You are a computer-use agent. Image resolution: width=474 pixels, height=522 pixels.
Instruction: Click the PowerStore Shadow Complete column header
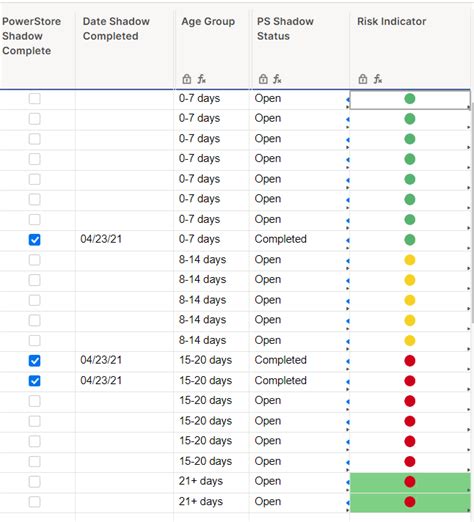tap(31, 36)
